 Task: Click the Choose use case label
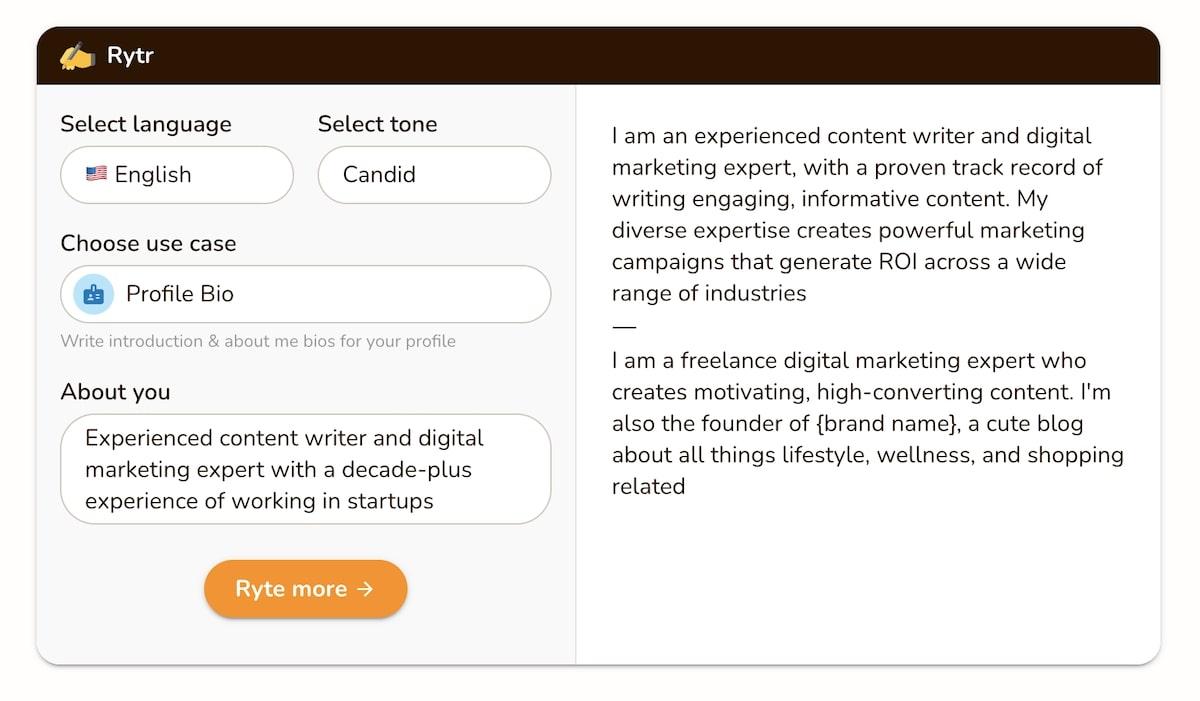148,244
